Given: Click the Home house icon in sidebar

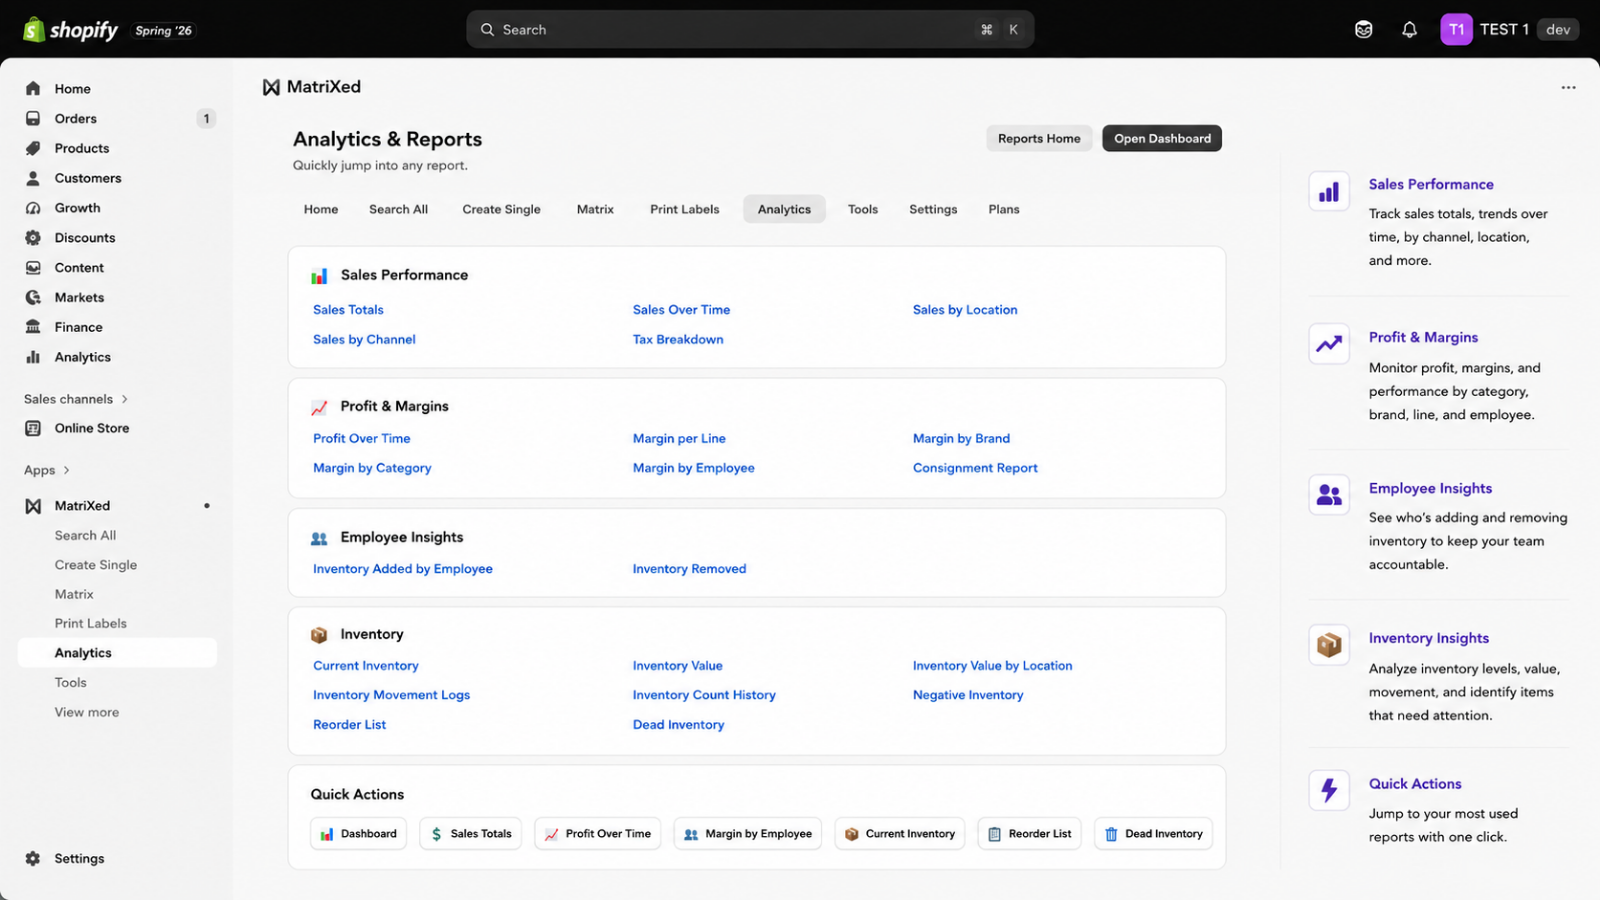Looking at the screenshot, I should (x=33, y=89).
